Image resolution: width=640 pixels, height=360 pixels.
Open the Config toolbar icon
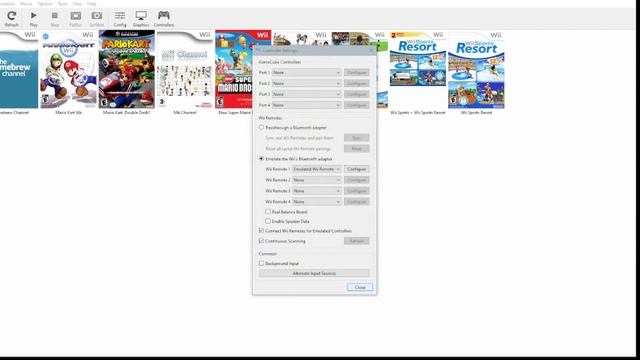120,18
